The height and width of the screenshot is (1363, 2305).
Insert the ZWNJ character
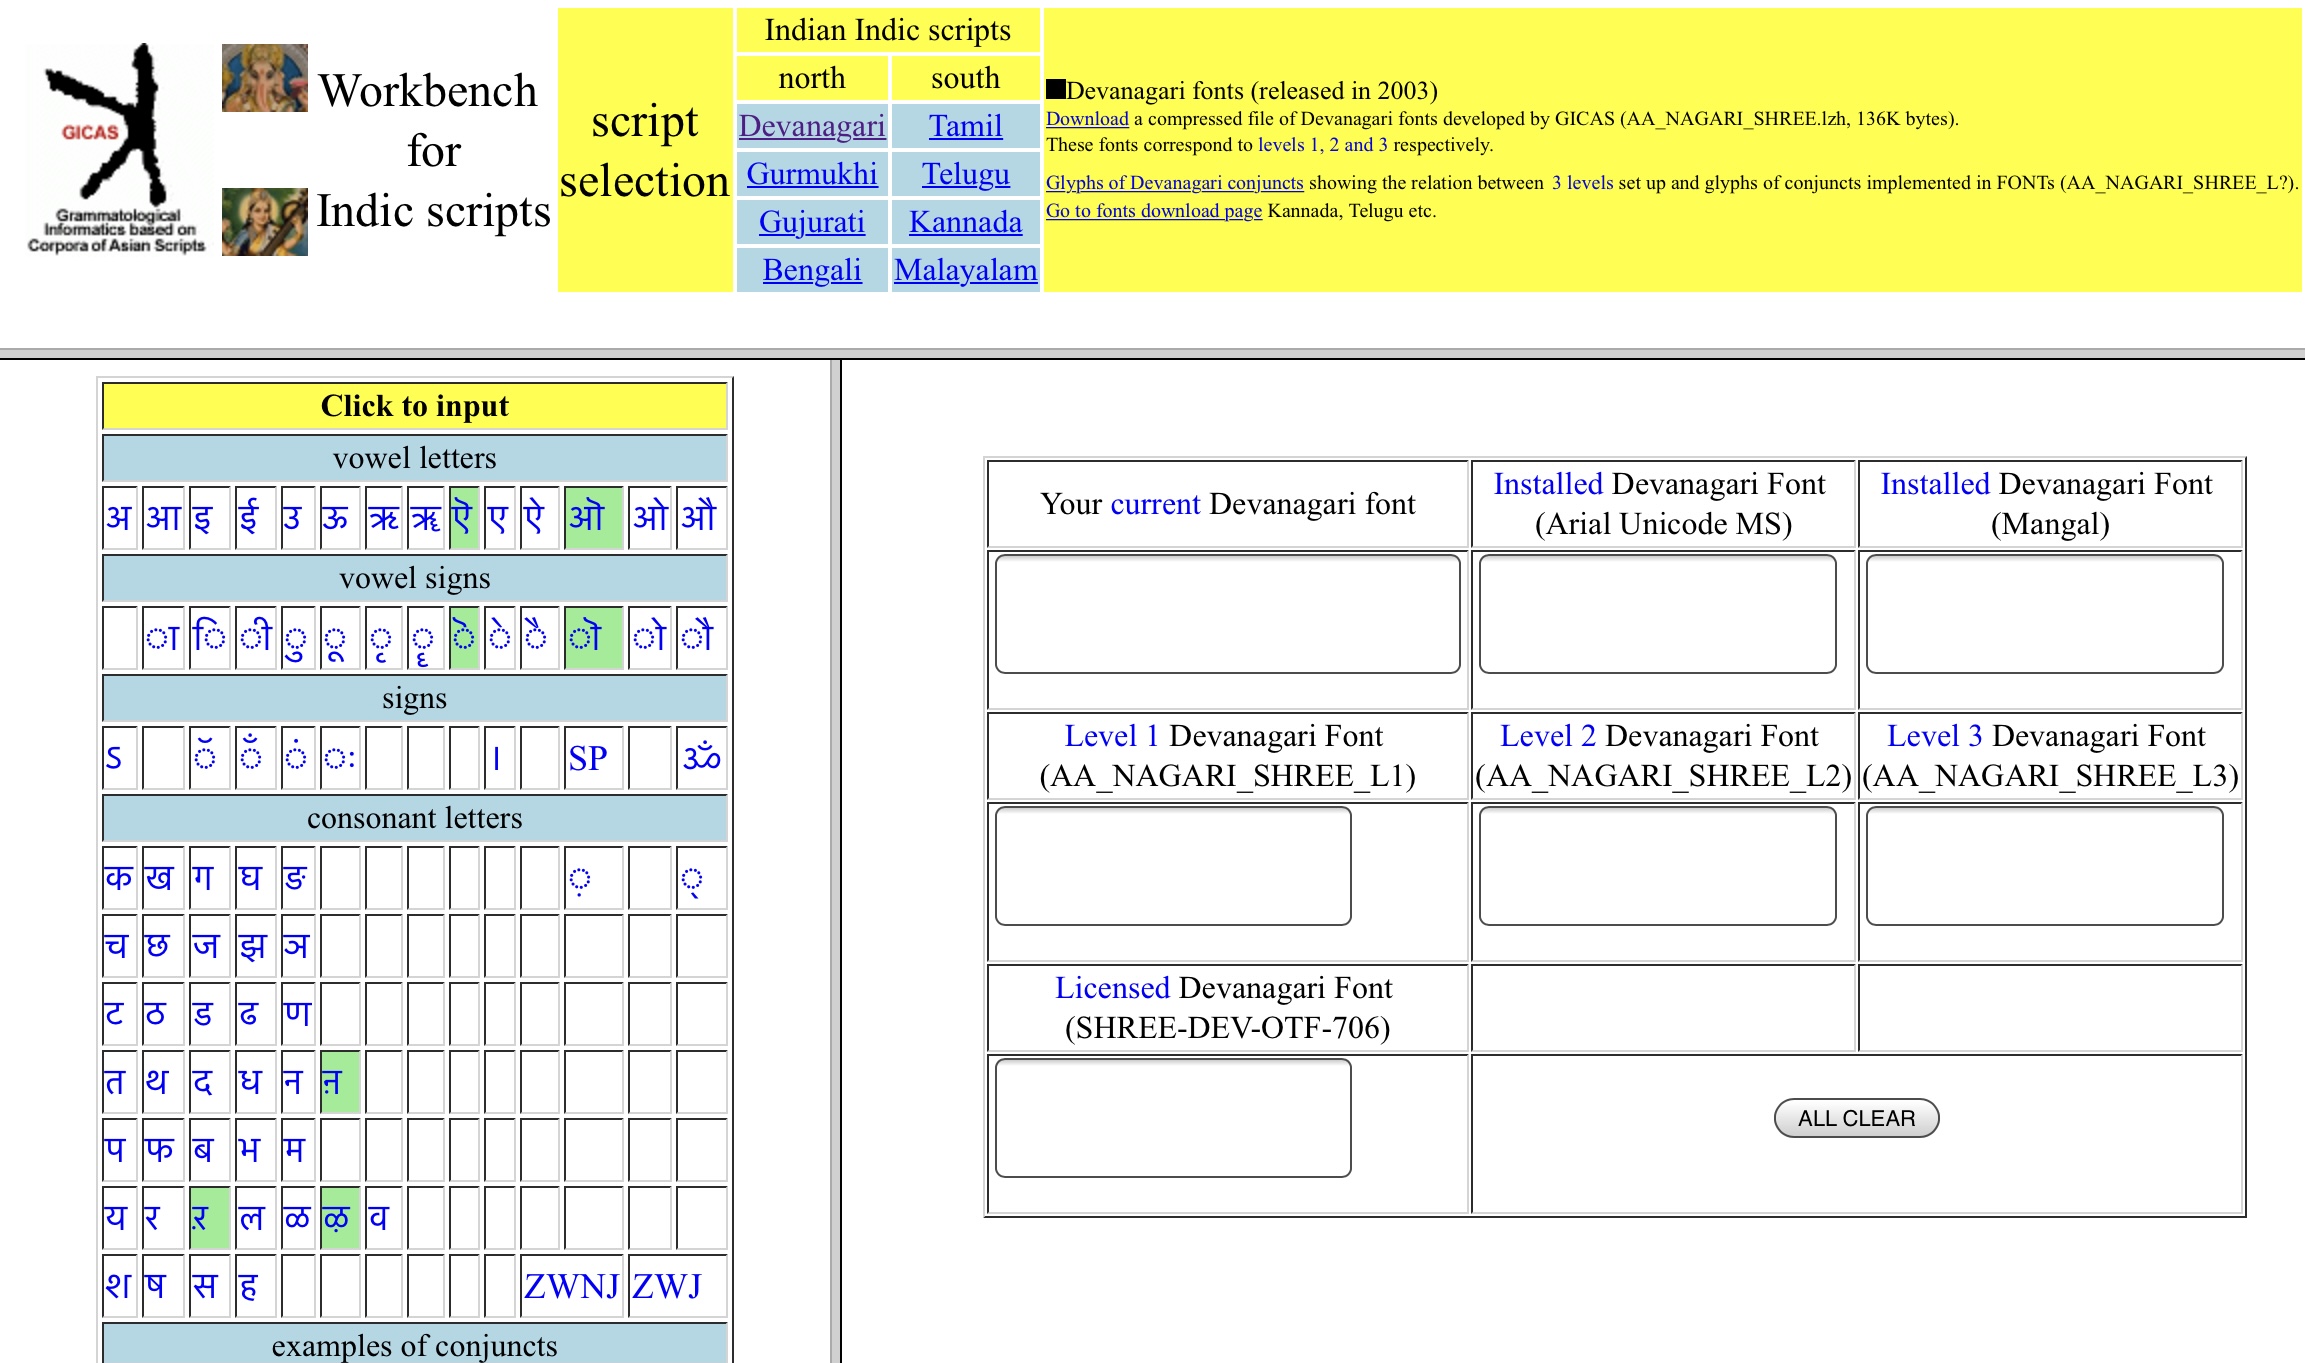coord(571,1286)
